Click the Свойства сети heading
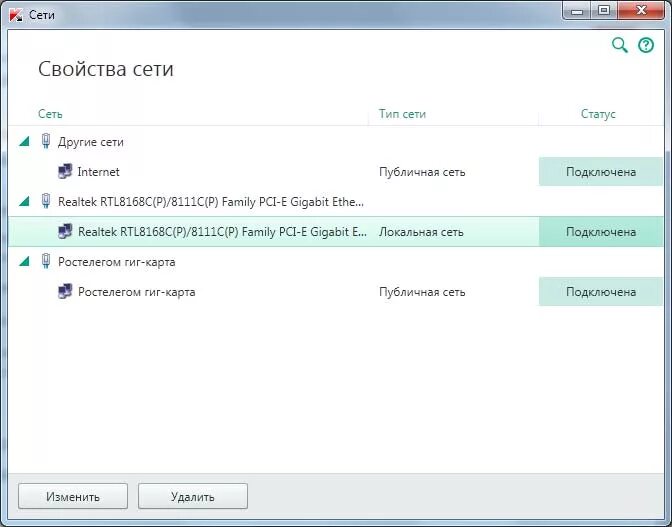 point(106,69)
